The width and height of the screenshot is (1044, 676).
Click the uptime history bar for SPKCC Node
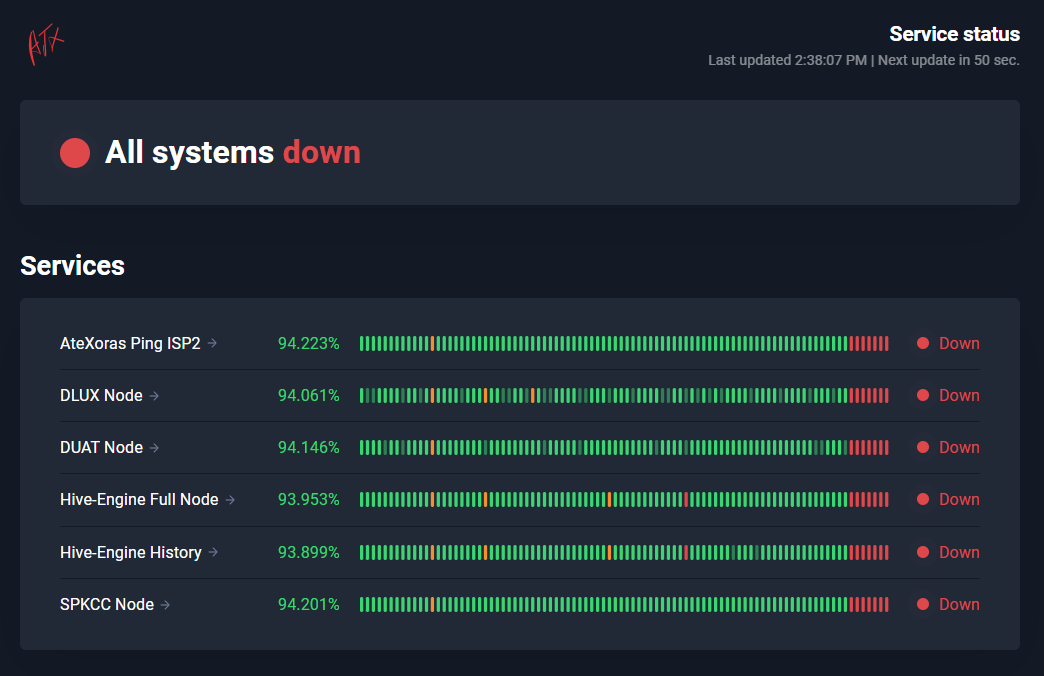[624, 604]
